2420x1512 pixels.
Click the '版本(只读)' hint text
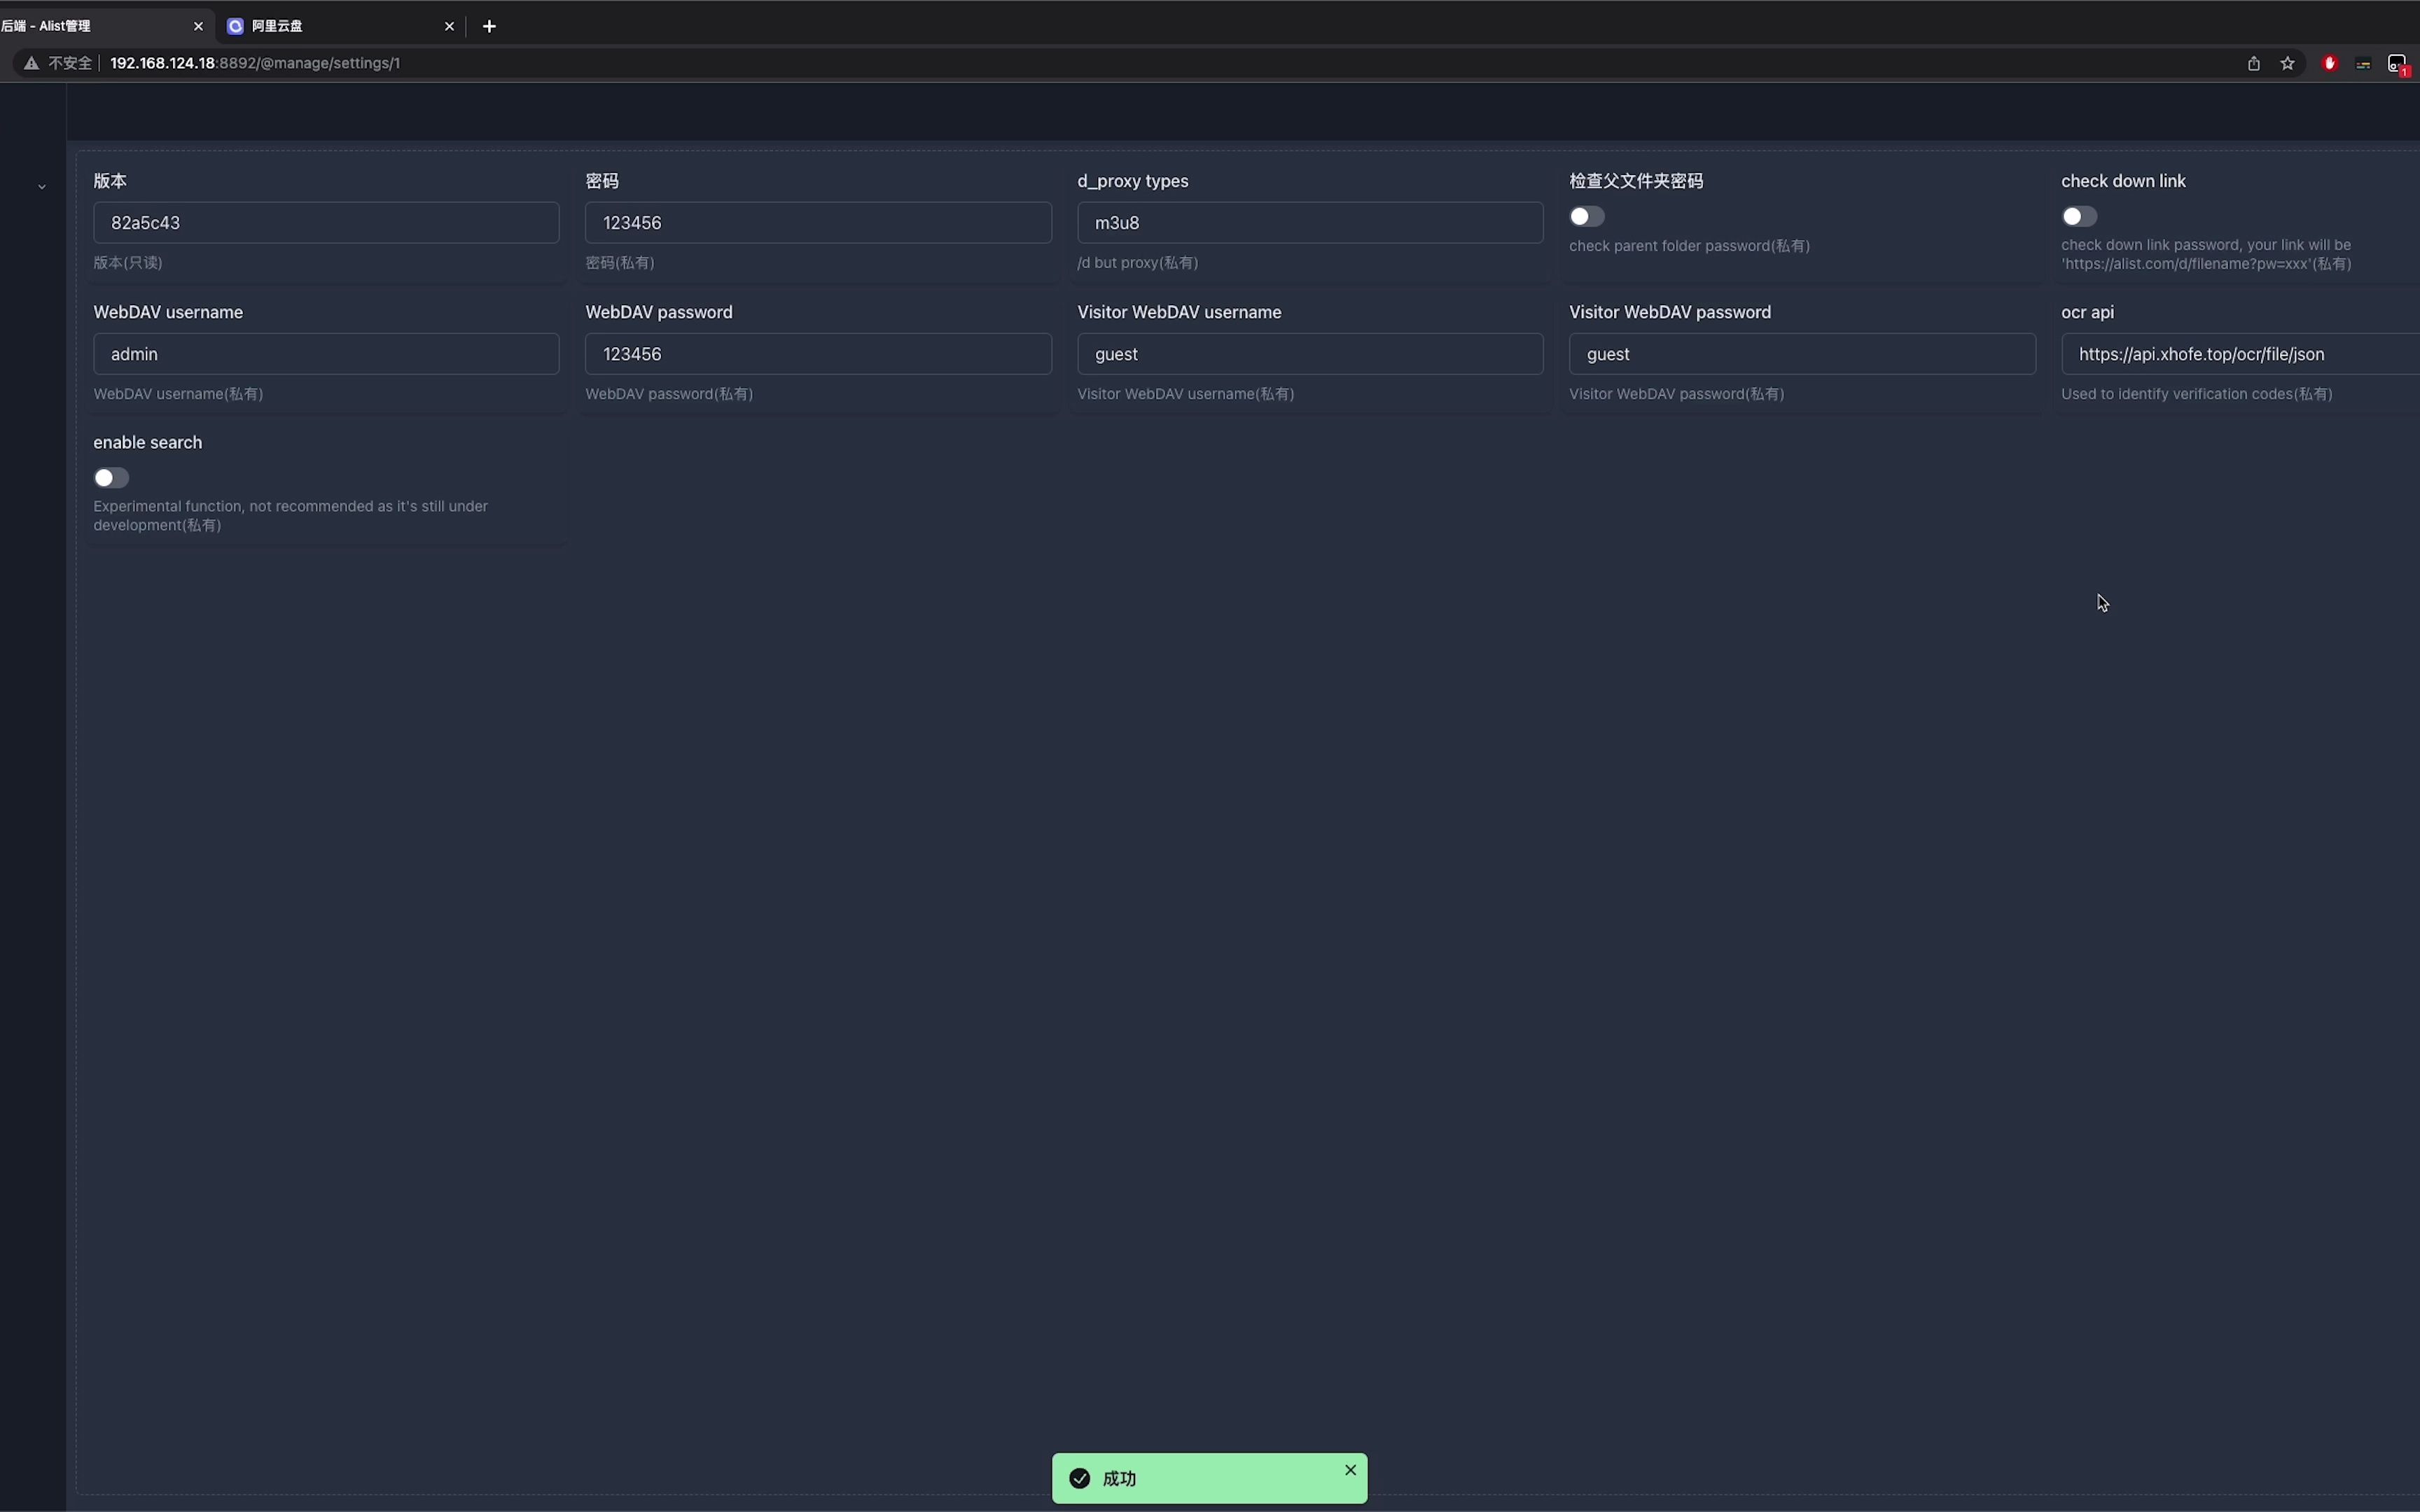[x=128, y=263]
